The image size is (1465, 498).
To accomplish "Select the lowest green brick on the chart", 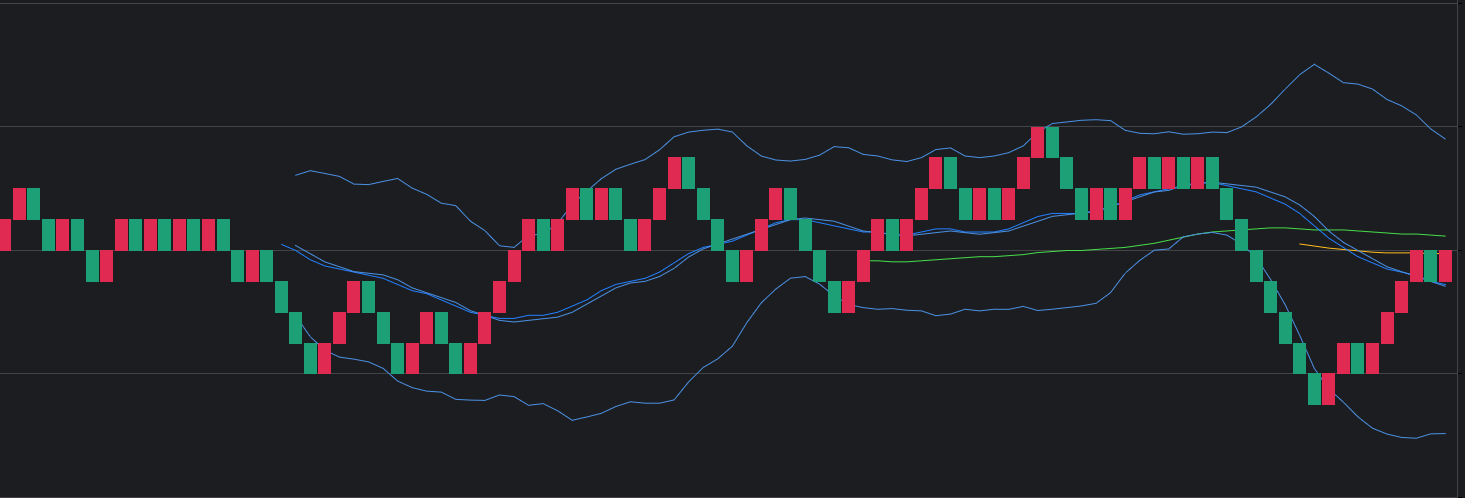I will point(1314,389).
